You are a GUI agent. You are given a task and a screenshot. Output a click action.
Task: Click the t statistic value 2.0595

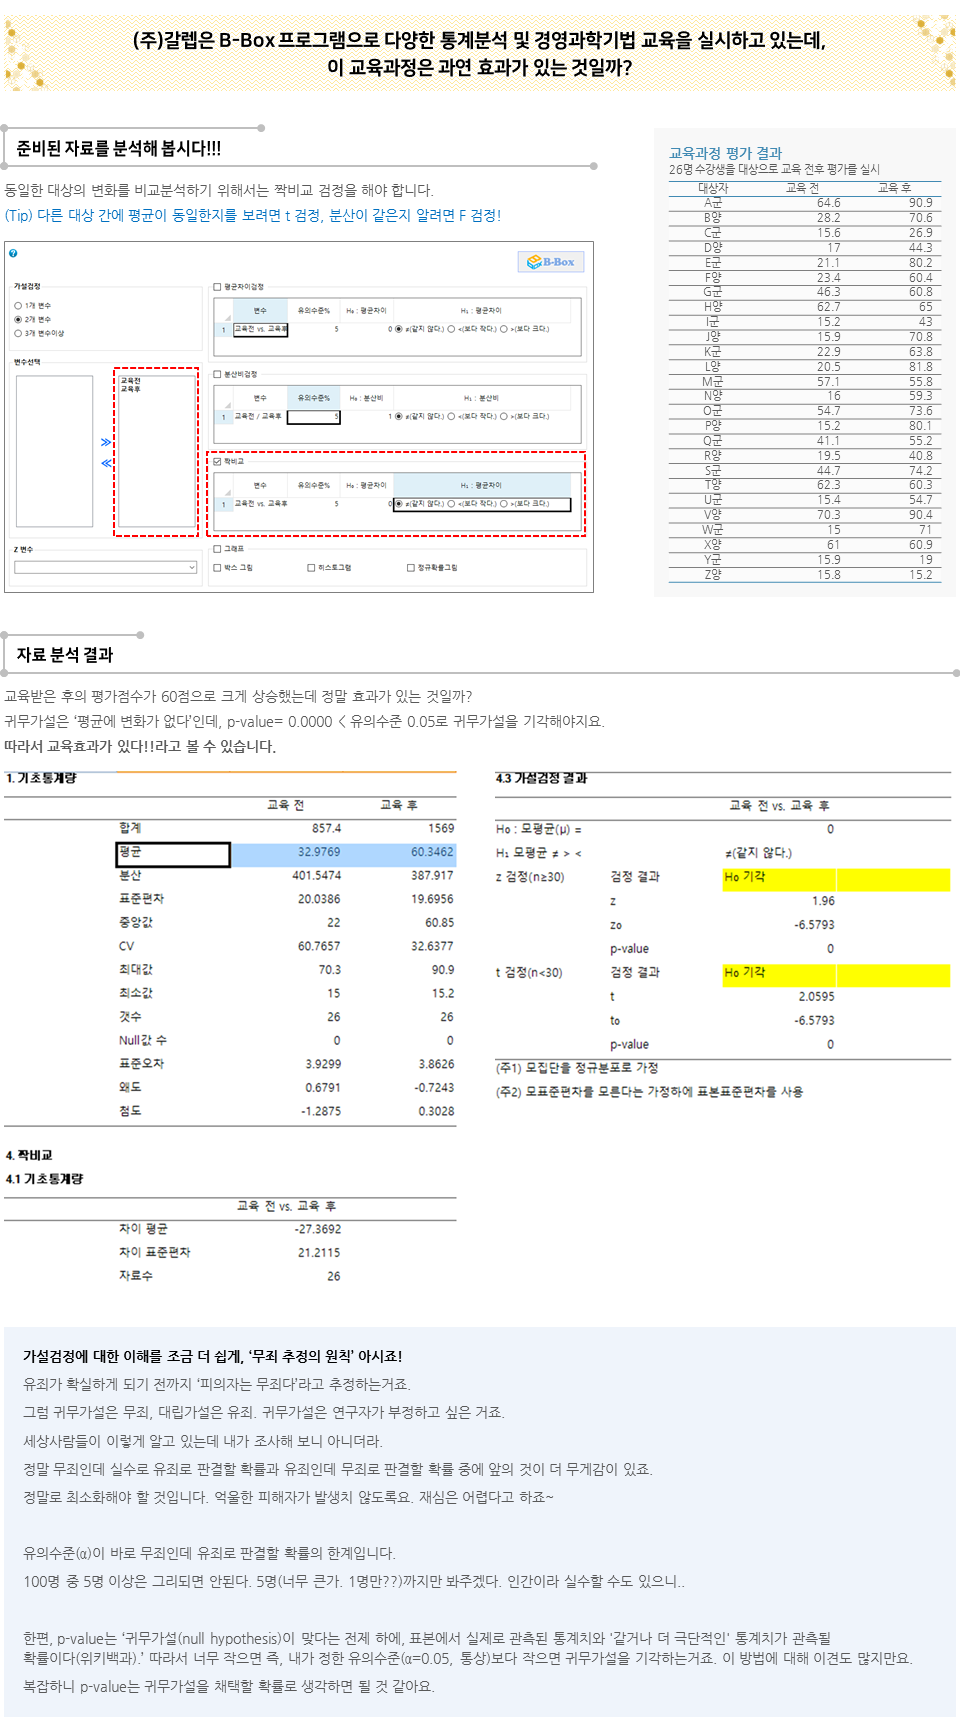[x=816, y=997]
